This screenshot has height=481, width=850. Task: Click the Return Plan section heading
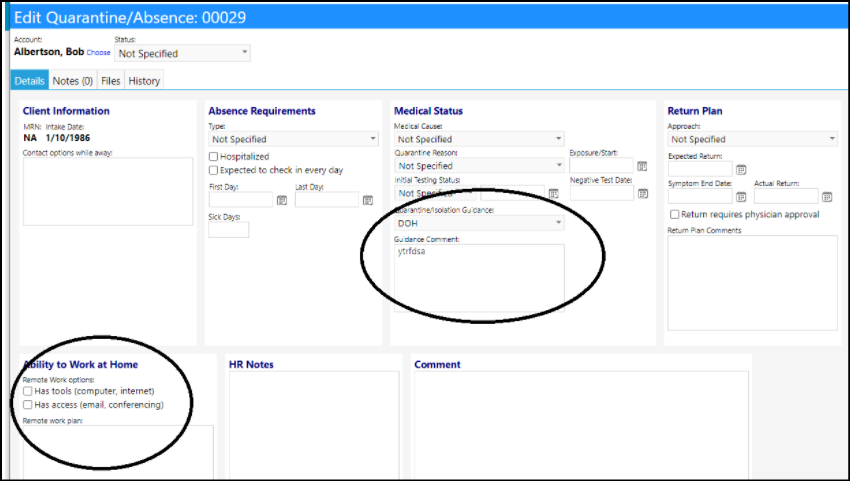click(x=695, y=111)
